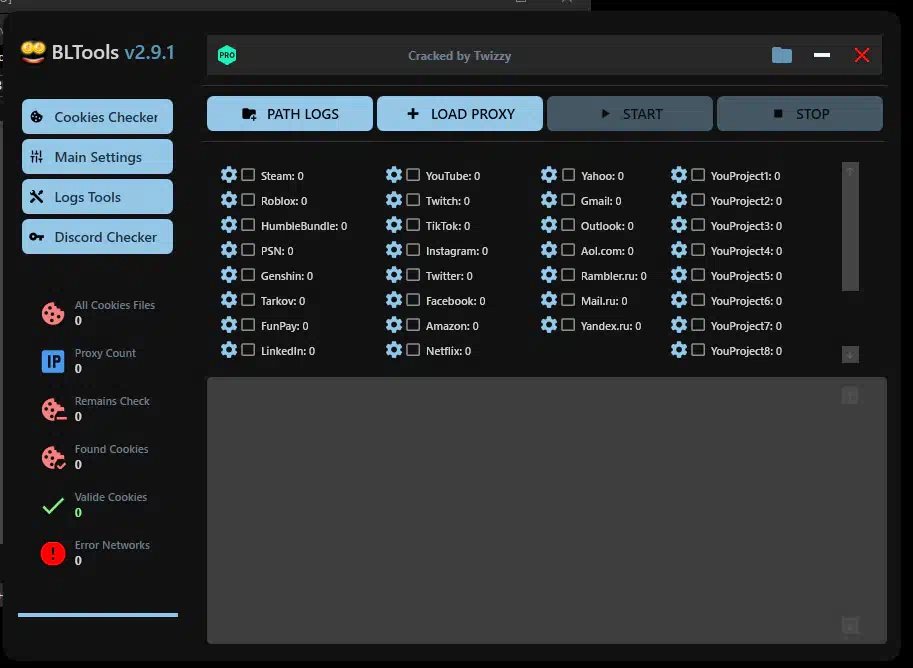Check the Gmail checkbox

[x=567, y=199]
